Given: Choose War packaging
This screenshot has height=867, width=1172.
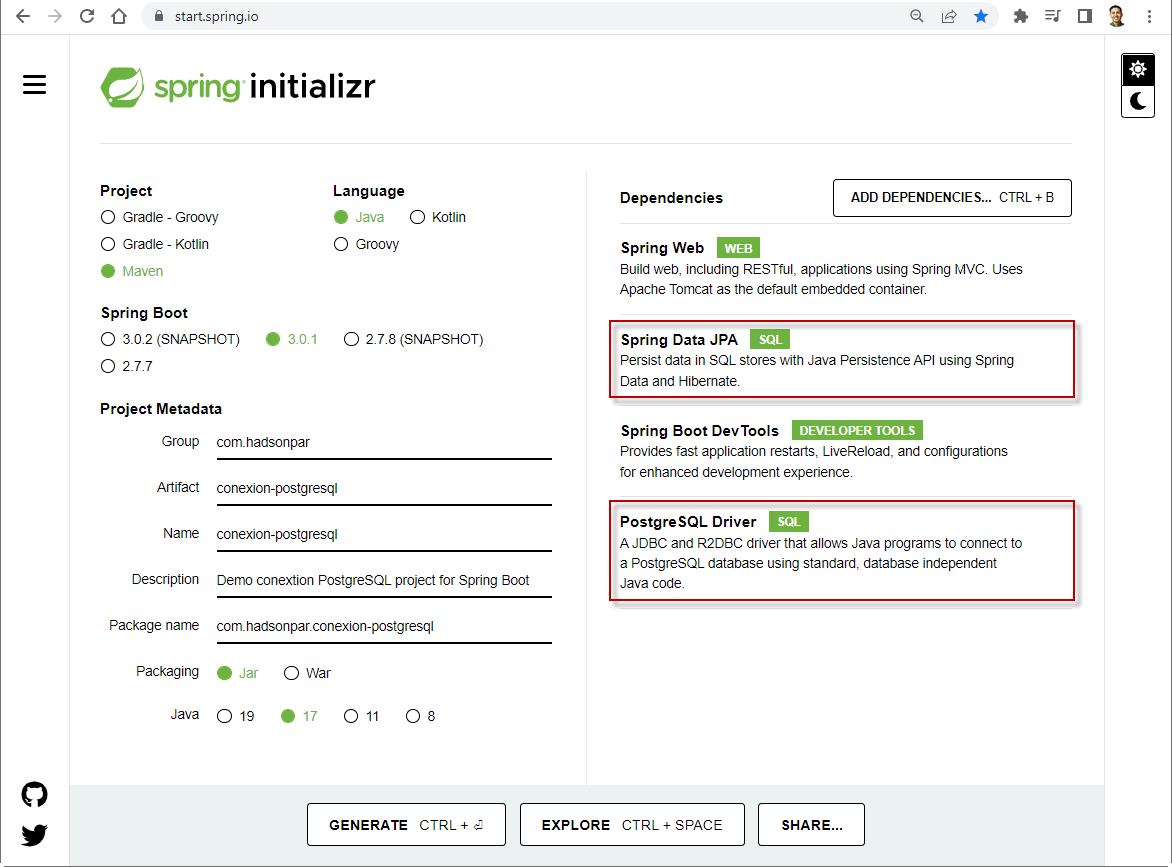Looking at the screenshot, I should point(307,673).
